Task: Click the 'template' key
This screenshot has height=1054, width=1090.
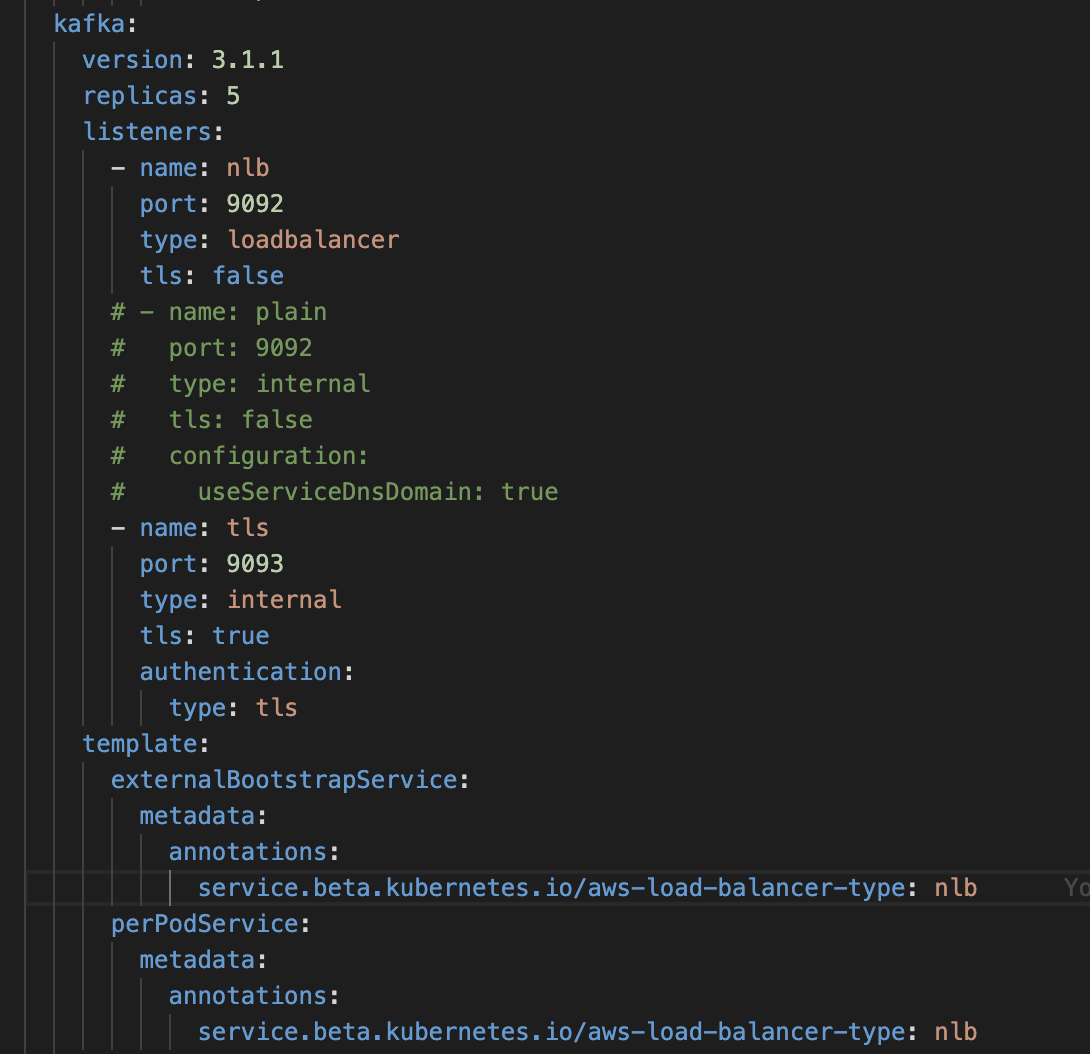Action: click(140, 744)
